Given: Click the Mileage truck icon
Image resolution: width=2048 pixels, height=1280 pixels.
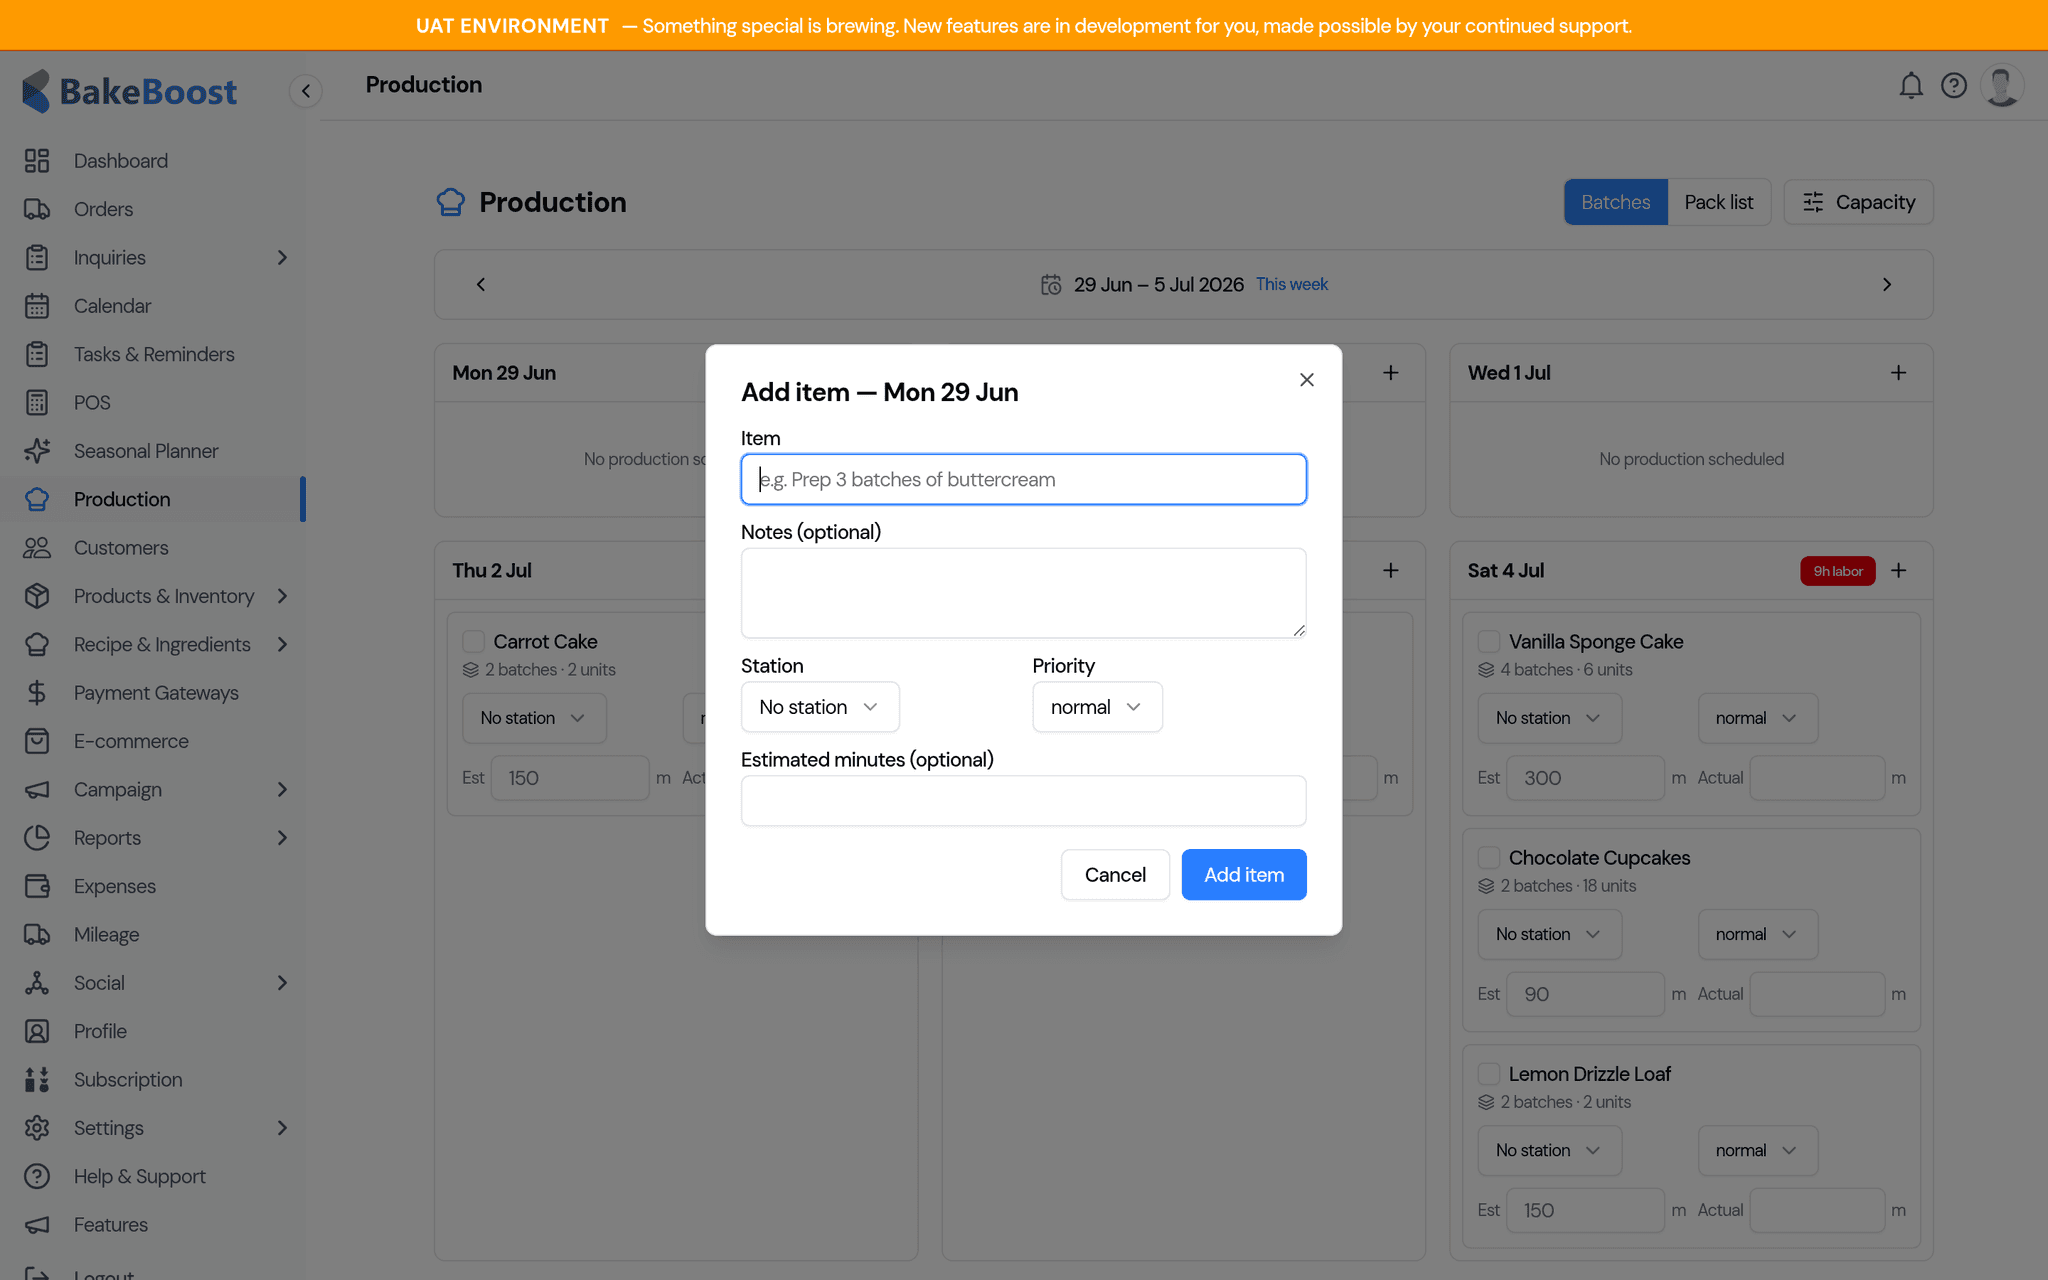Looking at the screenshot, I should click(x=37, y=935).
